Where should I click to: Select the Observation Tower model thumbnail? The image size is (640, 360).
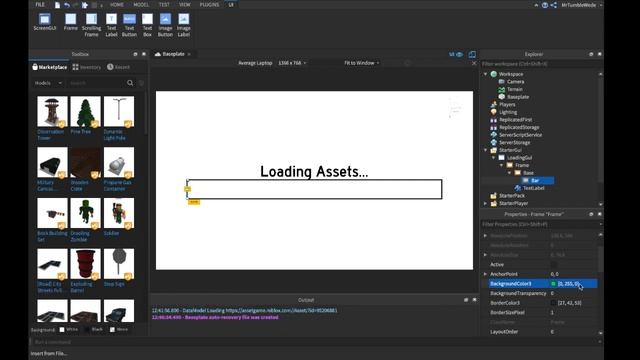52,111
